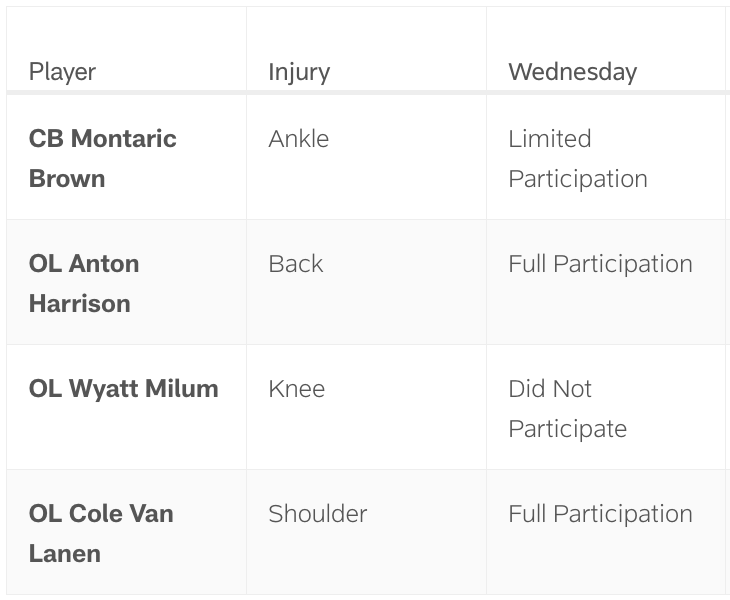Select the CB Montaric Brown player cell
This screenshot has height=600, width=730.
pyautogui.click(x=103, y=158)
